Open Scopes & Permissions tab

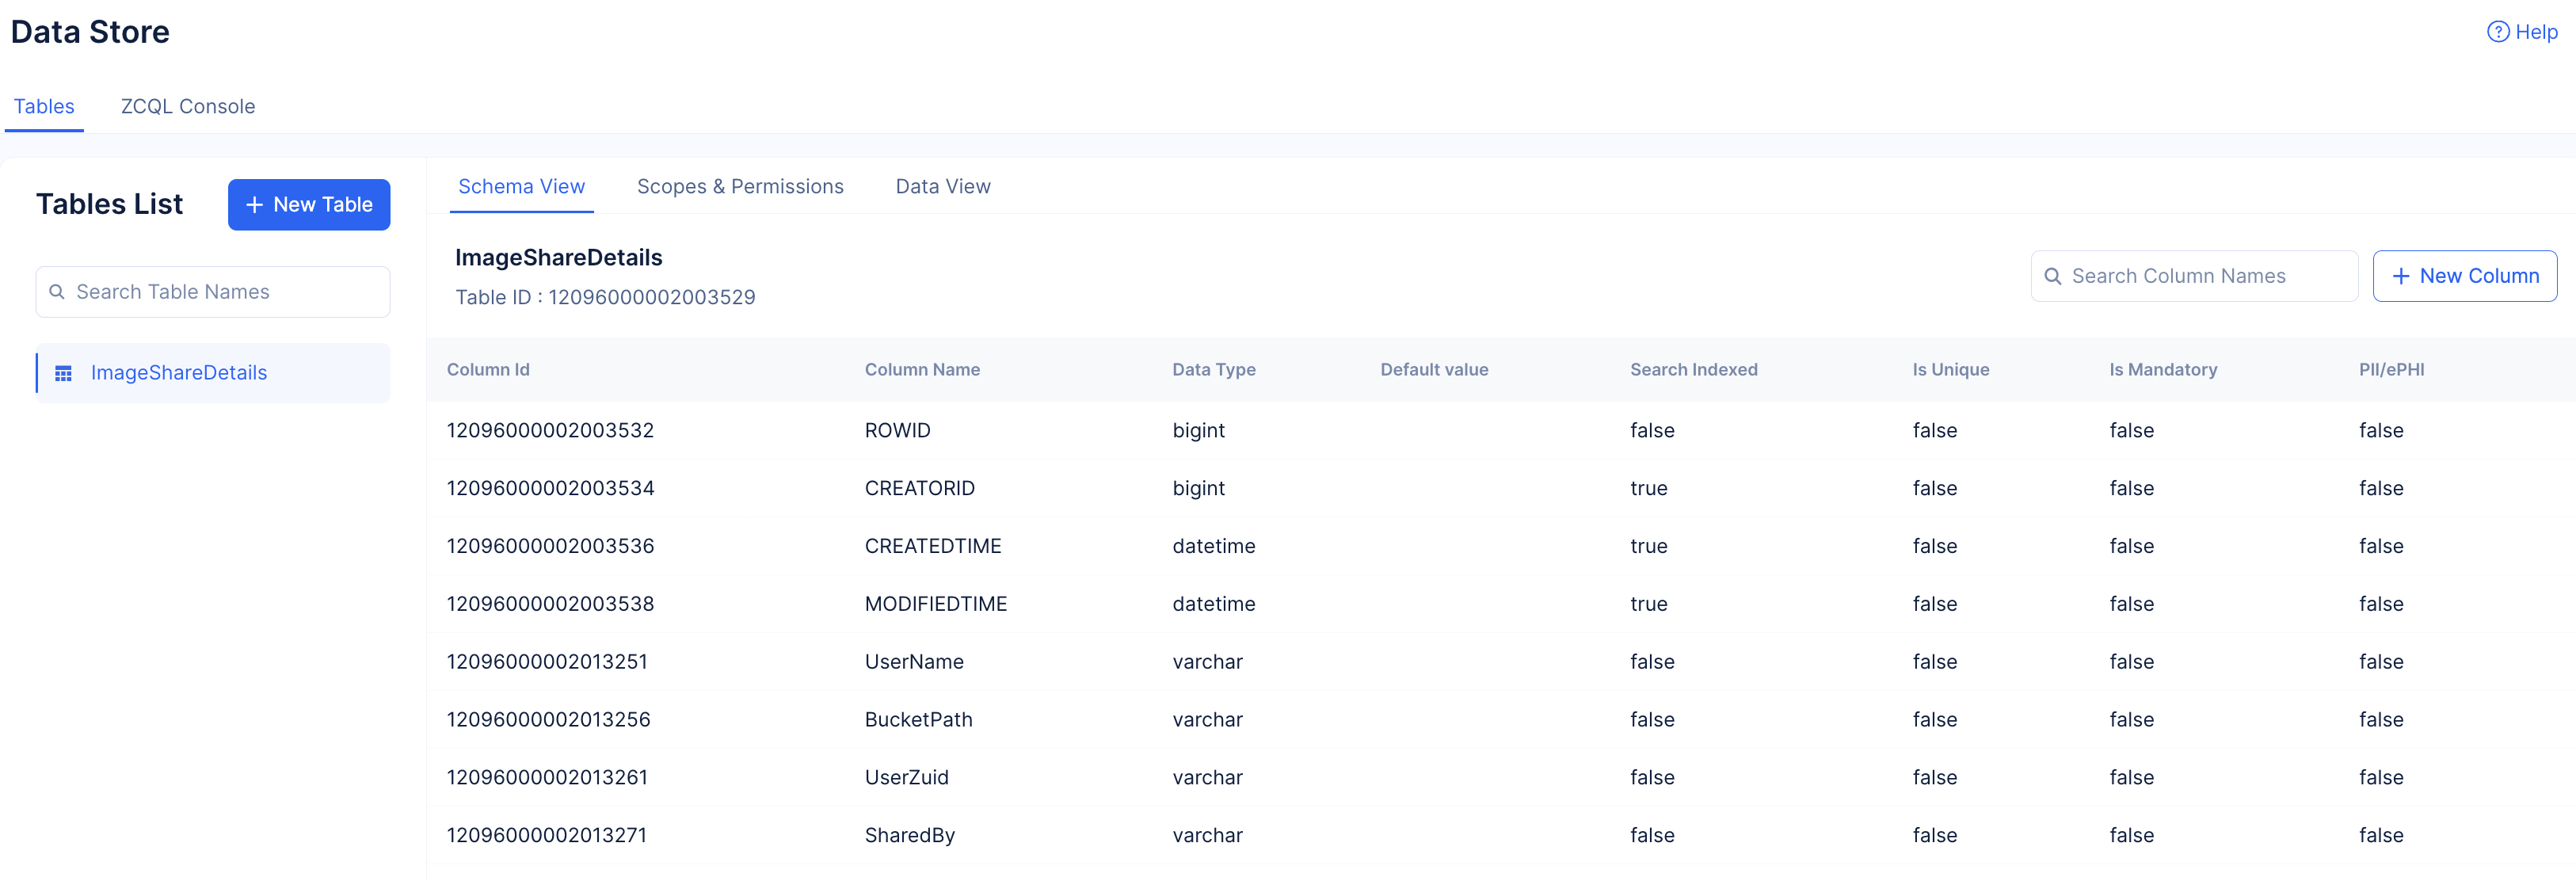[x=740, y=186]
